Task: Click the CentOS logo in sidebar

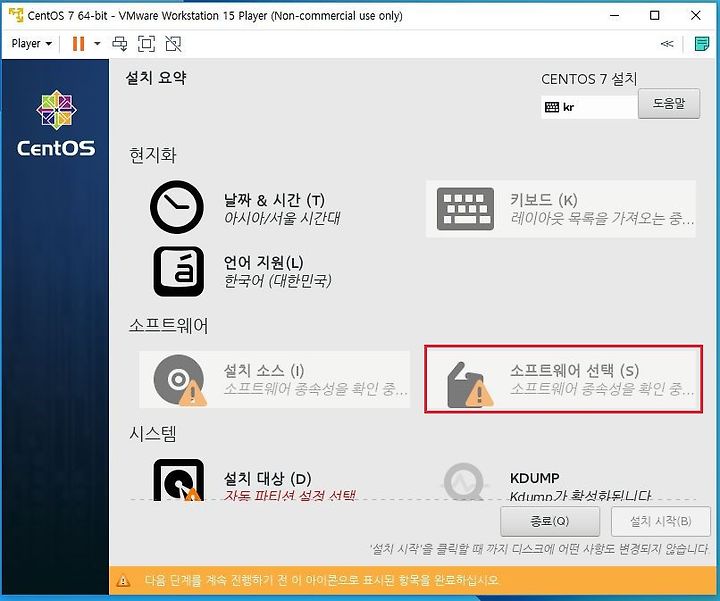Action: coord(56,124)
